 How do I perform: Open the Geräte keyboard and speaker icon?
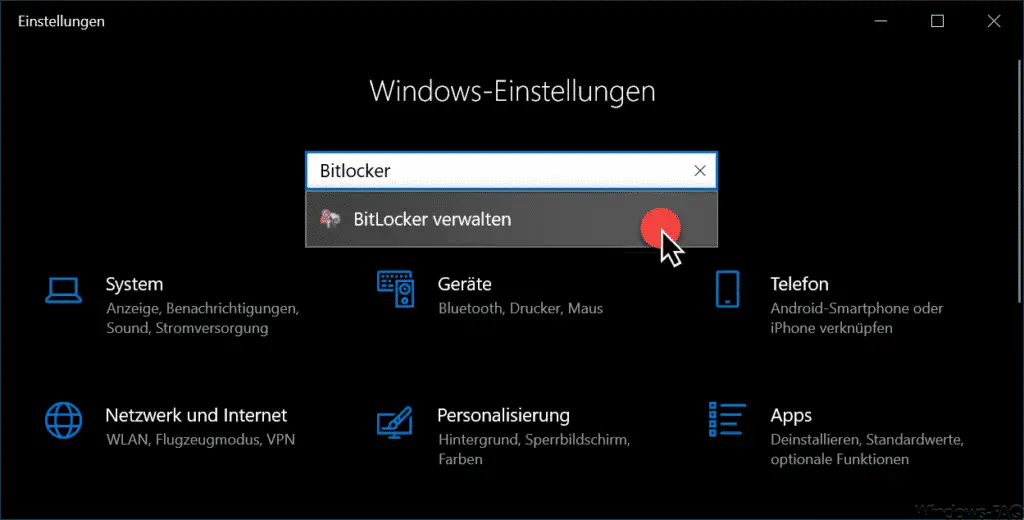pyautogui.click(x=395, y=289)
